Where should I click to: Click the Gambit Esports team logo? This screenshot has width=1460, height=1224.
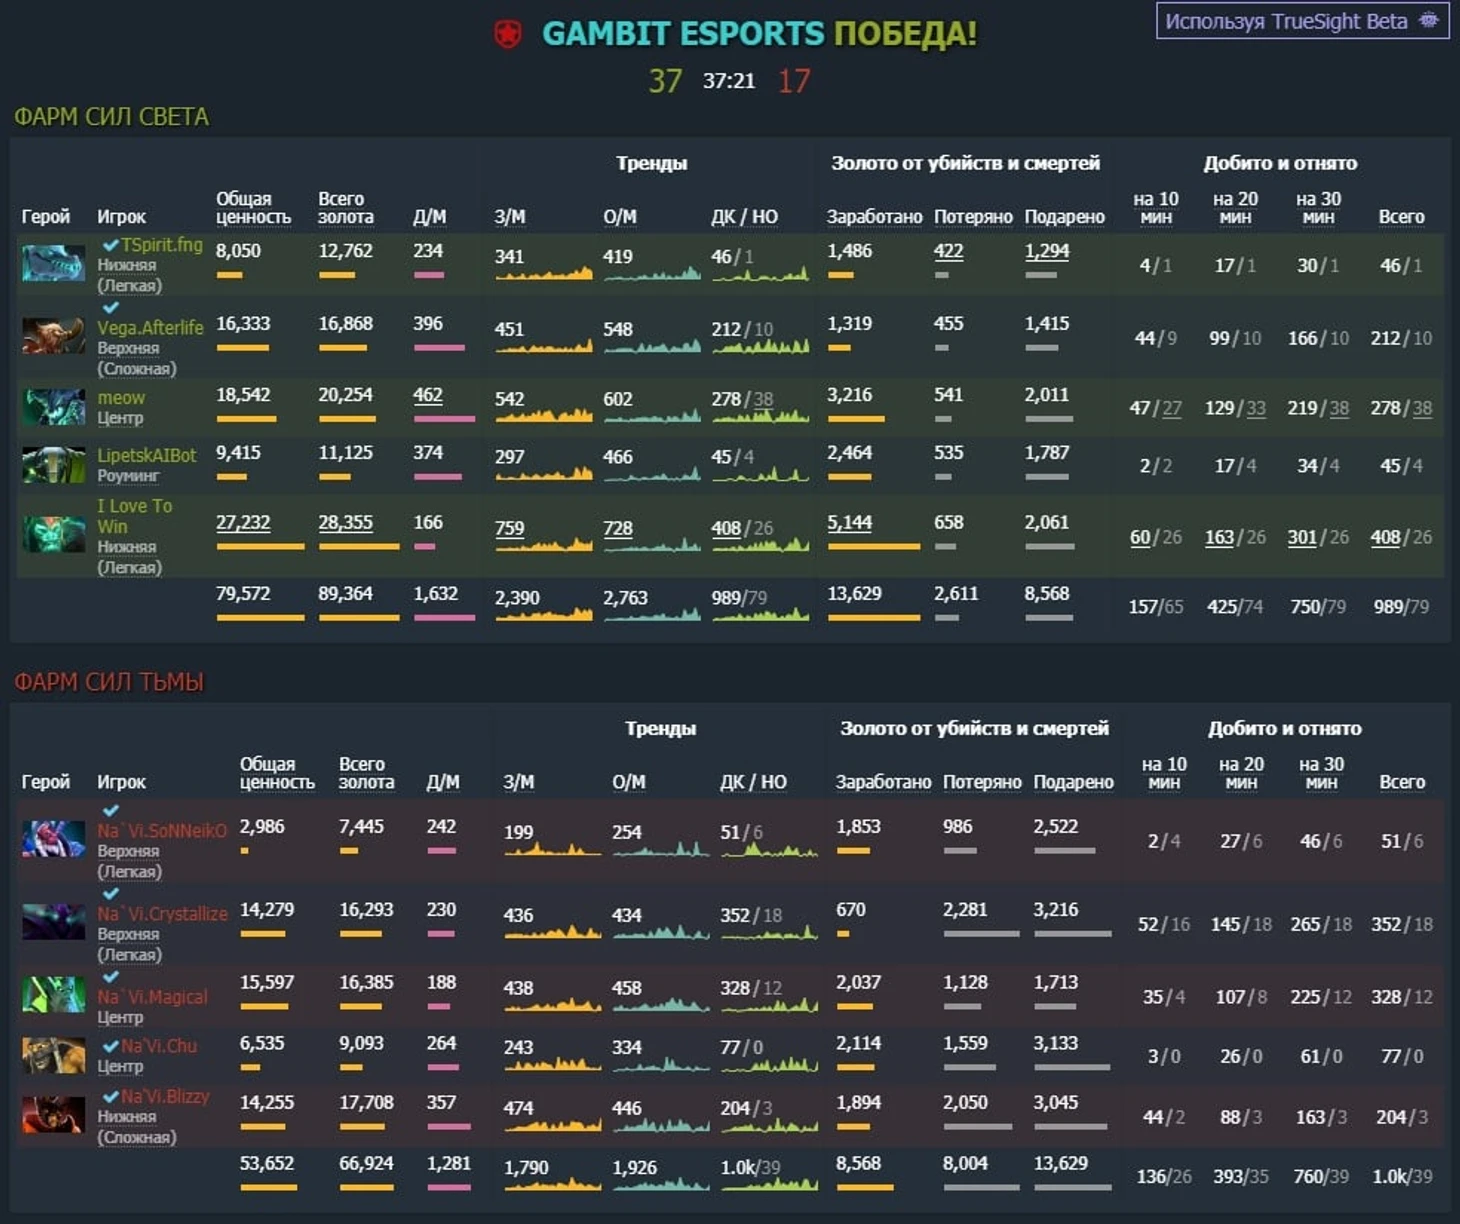(508, 35)
